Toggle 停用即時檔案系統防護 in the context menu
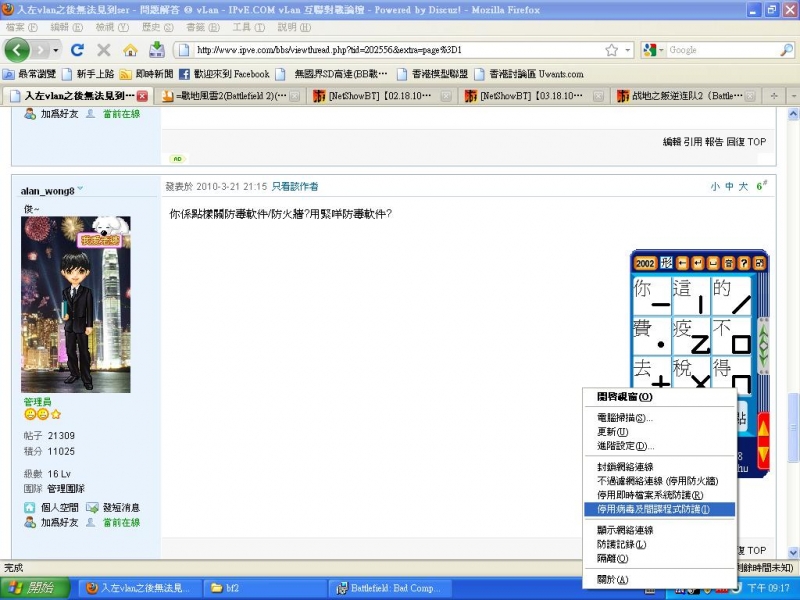Image resolution: width=800 pixels, height=600 pixels. (650, 495)
